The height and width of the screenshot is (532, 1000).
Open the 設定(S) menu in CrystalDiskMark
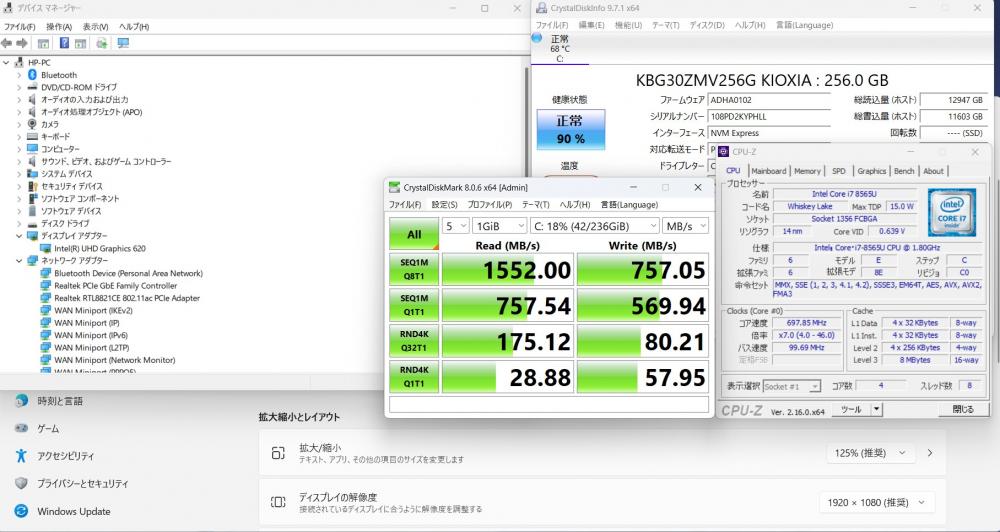pos(444,204)
